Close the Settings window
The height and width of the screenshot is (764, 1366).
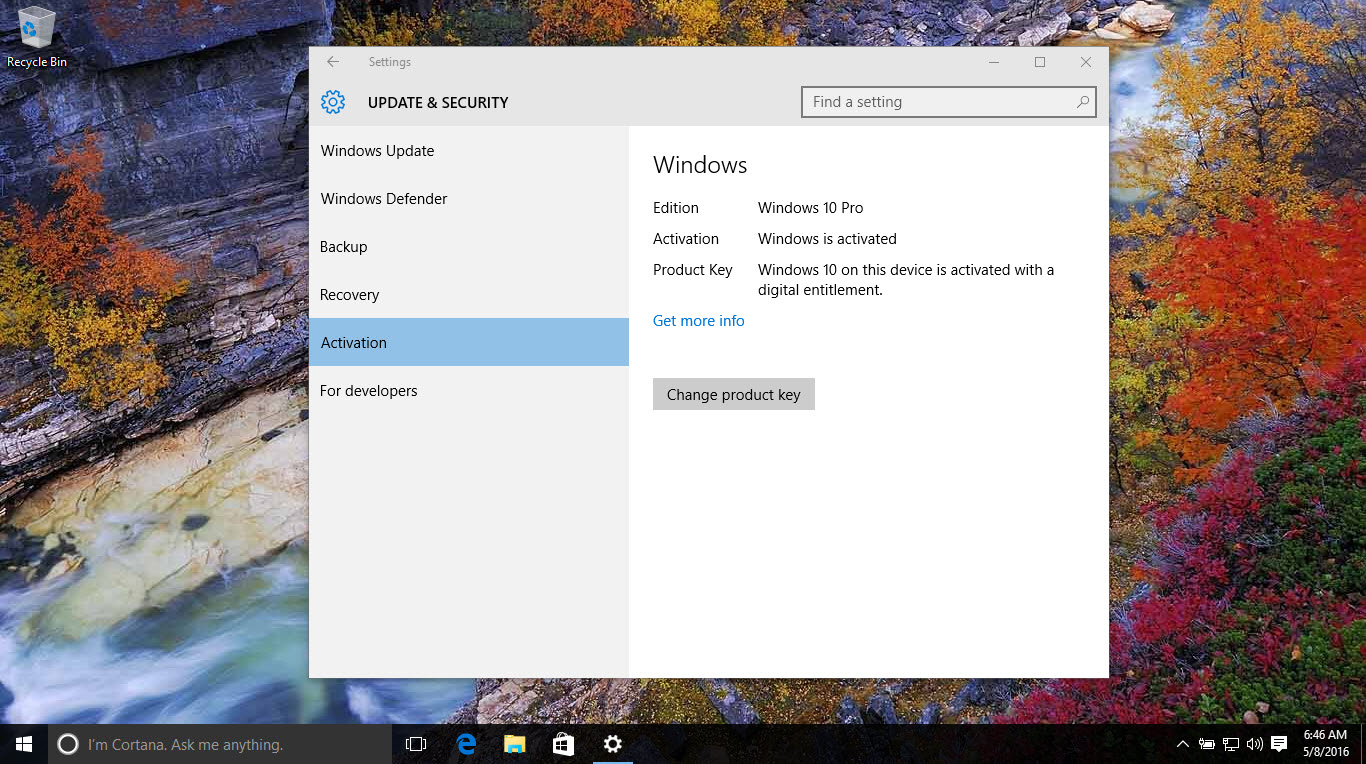pyautogui.click(x=1086, y=62)
